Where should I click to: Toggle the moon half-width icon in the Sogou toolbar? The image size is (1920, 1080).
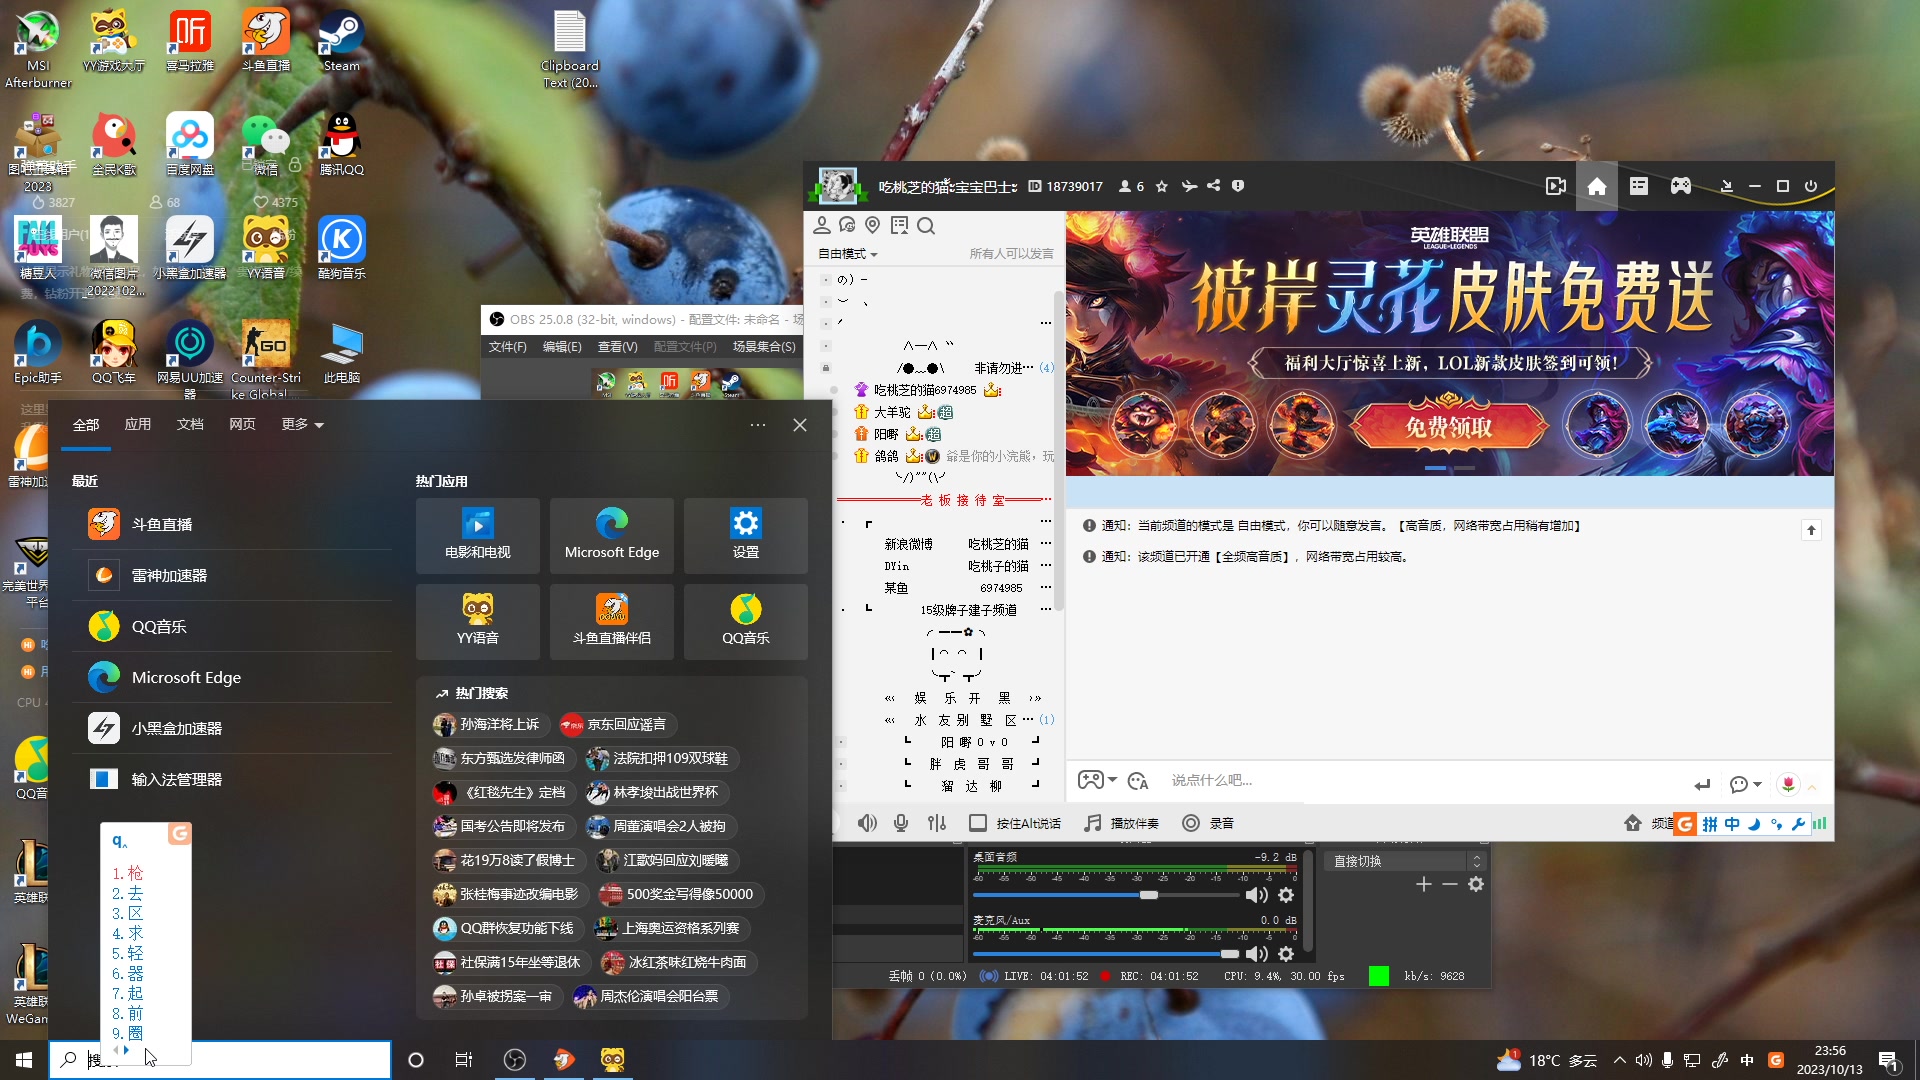pyautogui.click(x=1754, y=824)
